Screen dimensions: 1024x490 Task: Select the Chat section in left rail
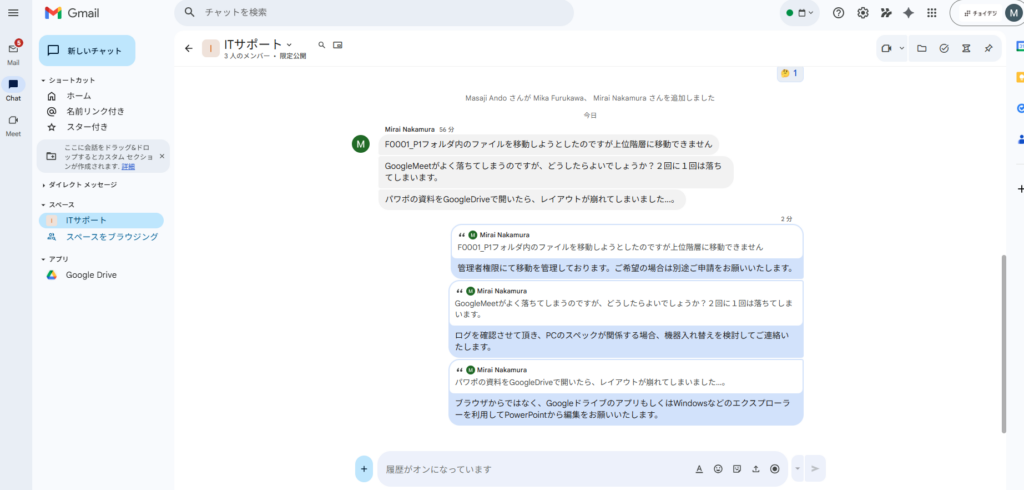pos(13,88)
